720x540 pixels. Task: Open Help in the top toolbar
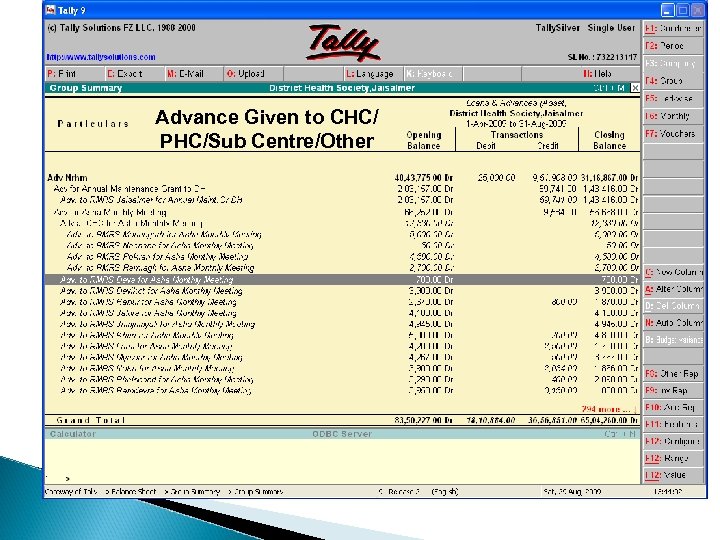point(597,73)
